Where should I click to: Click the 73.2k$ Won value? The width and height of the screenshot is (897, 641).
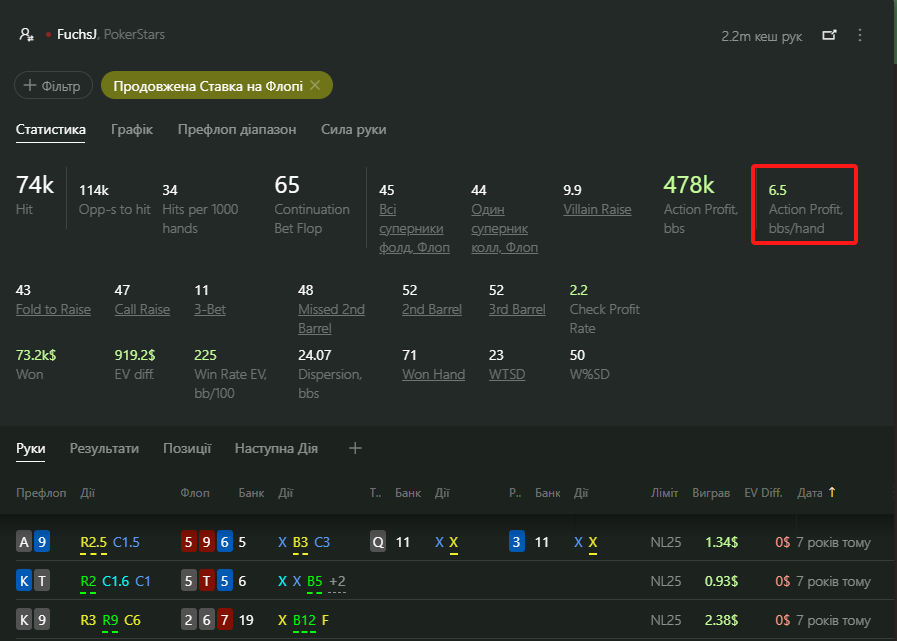(35, 355)
